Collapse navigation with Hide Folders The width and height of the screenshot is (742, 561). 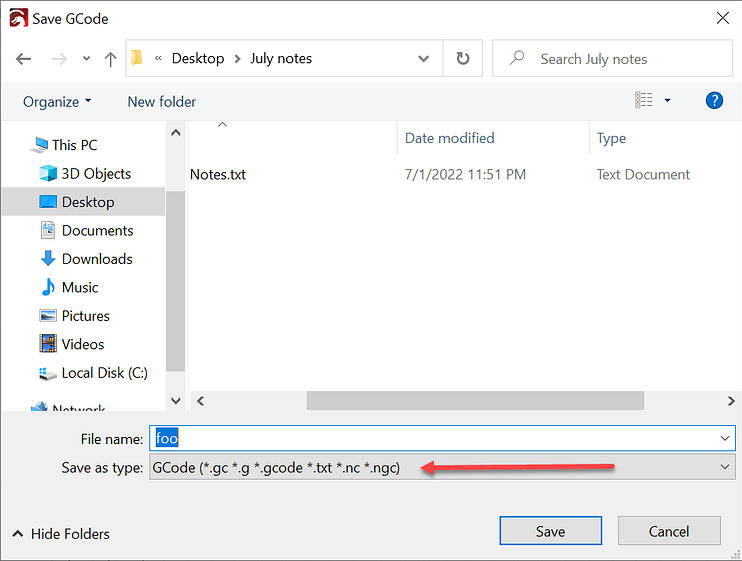[x=61, y=534]
